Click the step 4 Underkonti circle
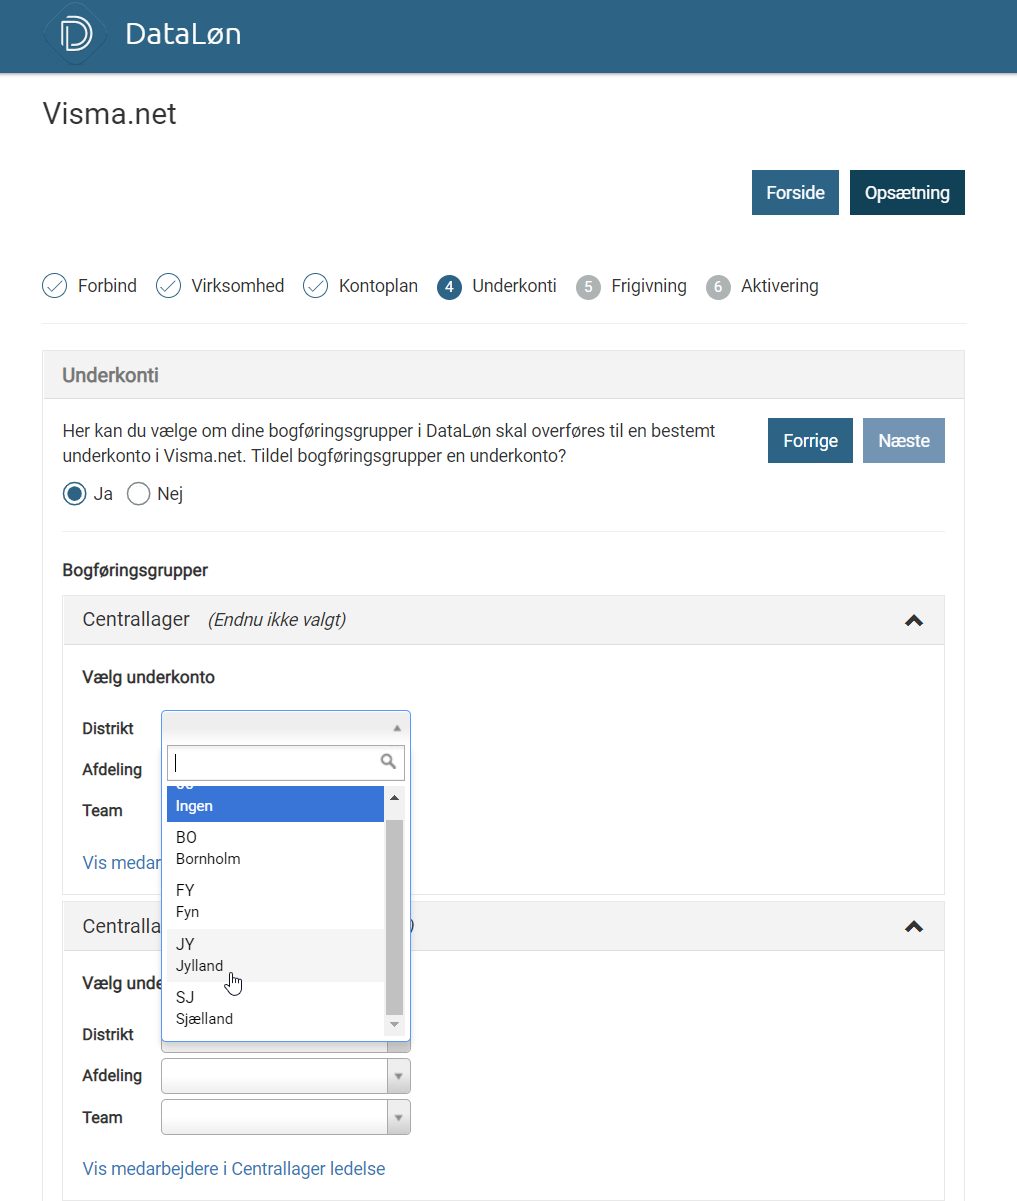This screenshot has height=1201, width=1017. tap(449, 287)
